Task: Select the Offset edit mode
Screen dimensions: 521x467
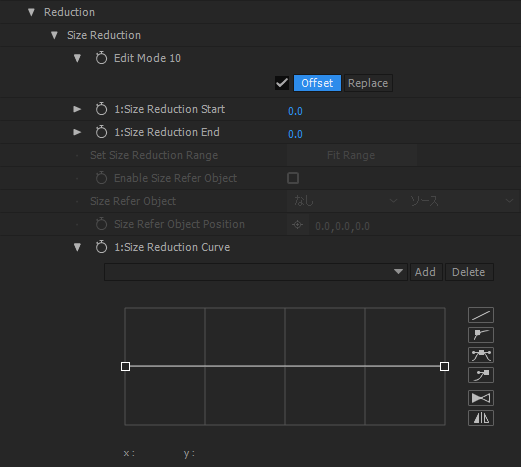Action: (317, 83)
